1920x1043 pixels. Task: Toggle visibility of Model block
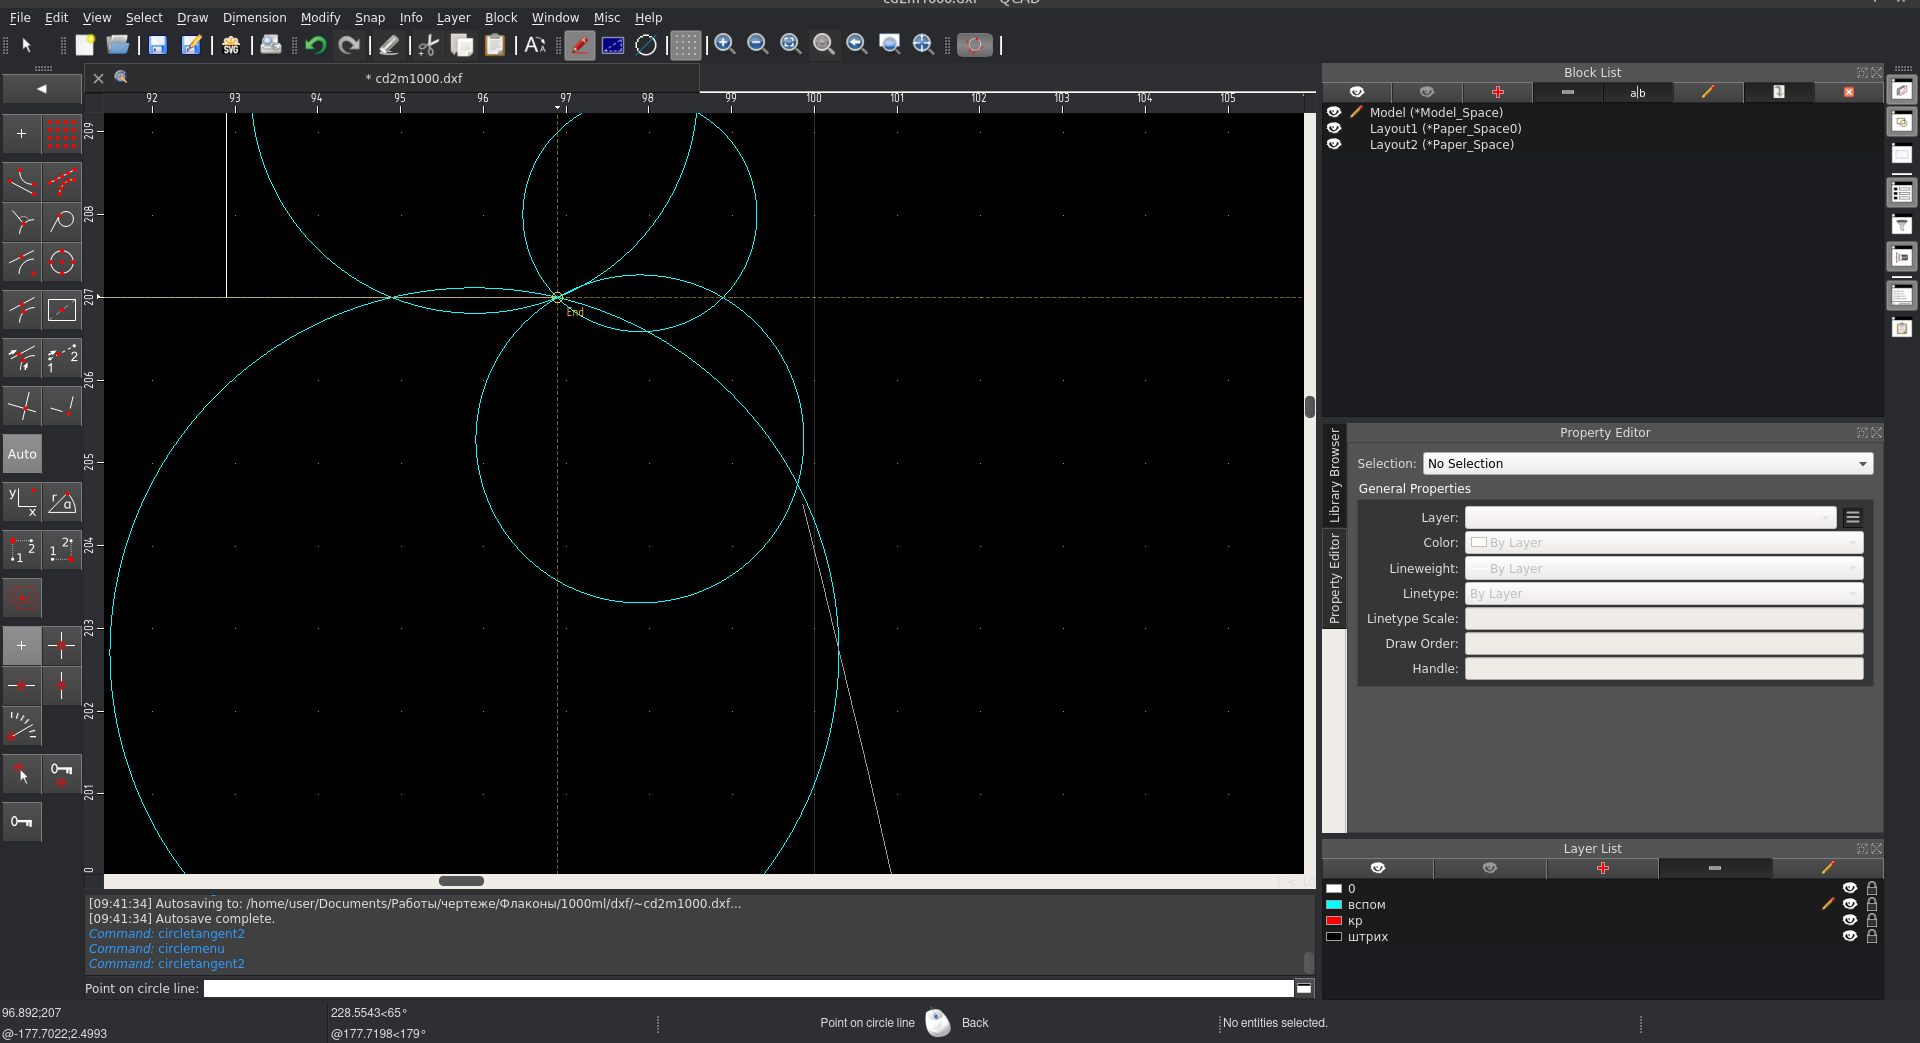1334,112
